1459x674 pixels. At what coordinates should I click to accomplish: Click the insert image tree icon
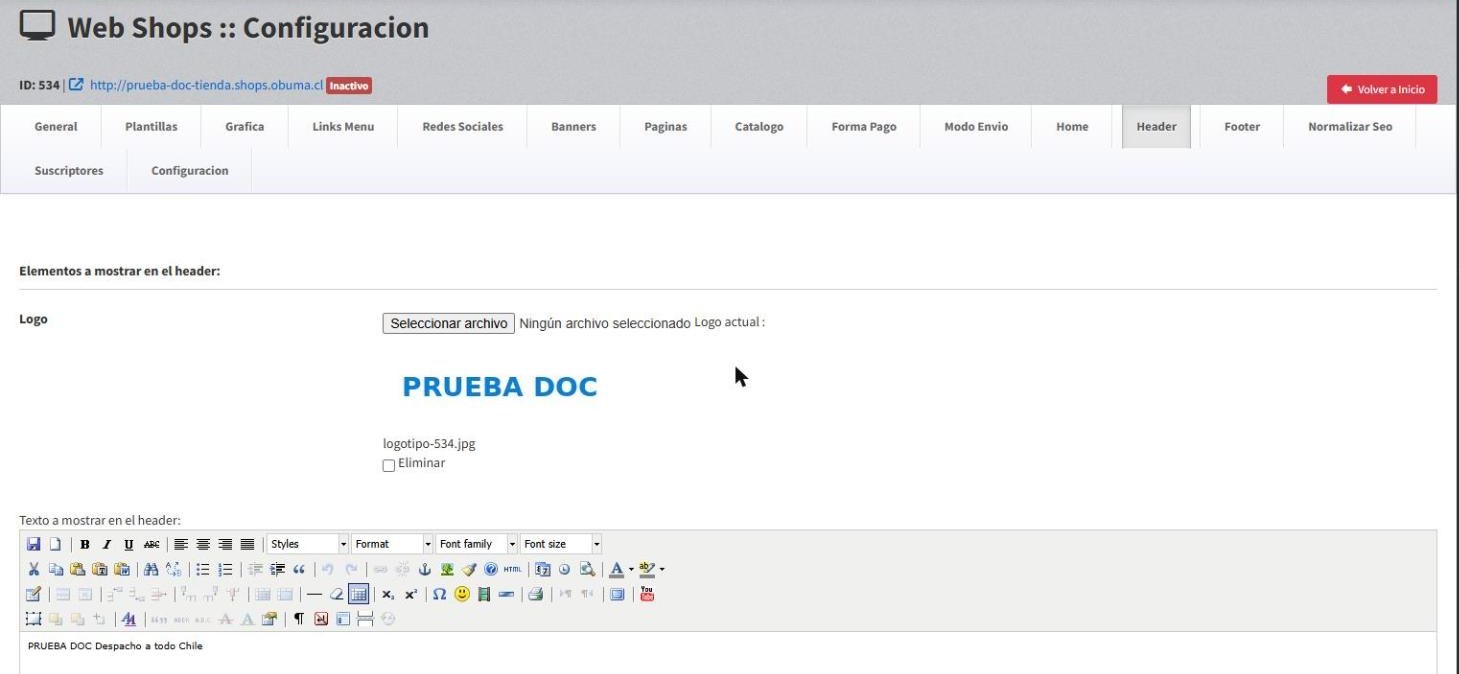point(447,569)
